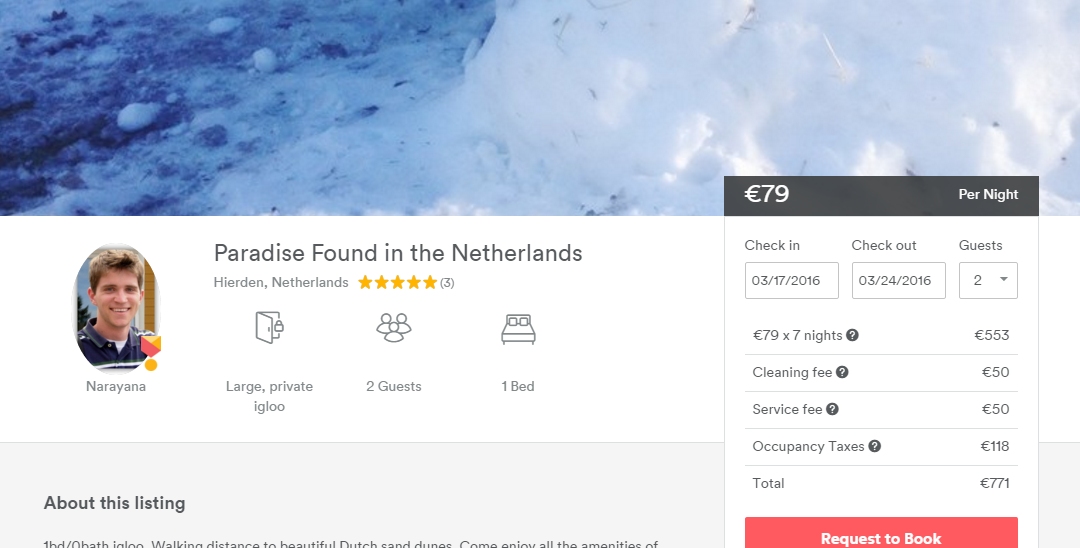Click help icon beside €79 x 7 nights

coord(853,336)
